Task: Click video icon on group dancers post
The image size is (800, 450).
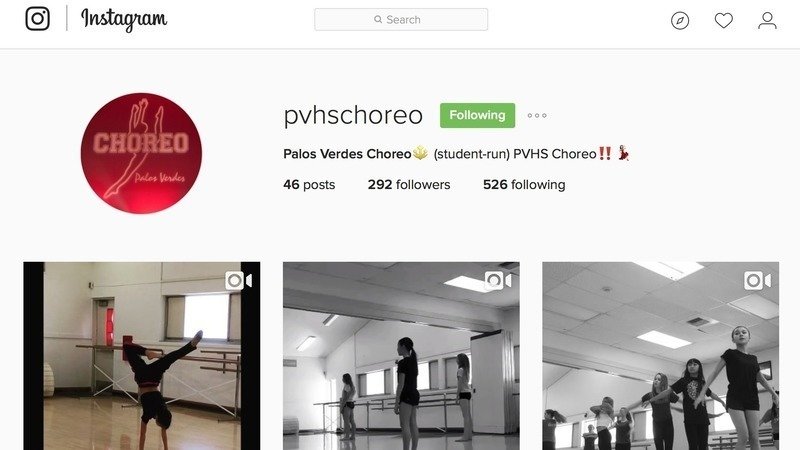Action: pos(758,281)
